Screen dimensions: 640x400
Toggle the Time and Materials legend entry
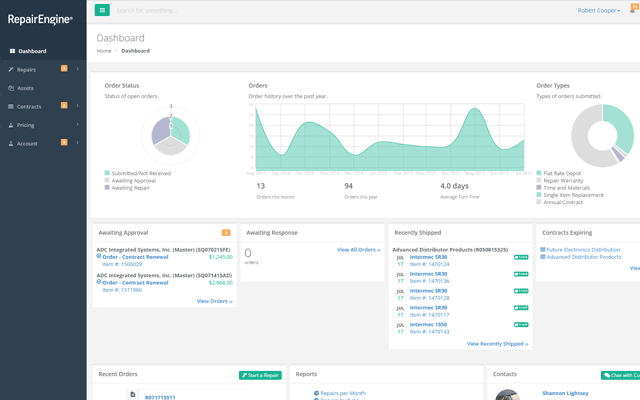point(563,188)
